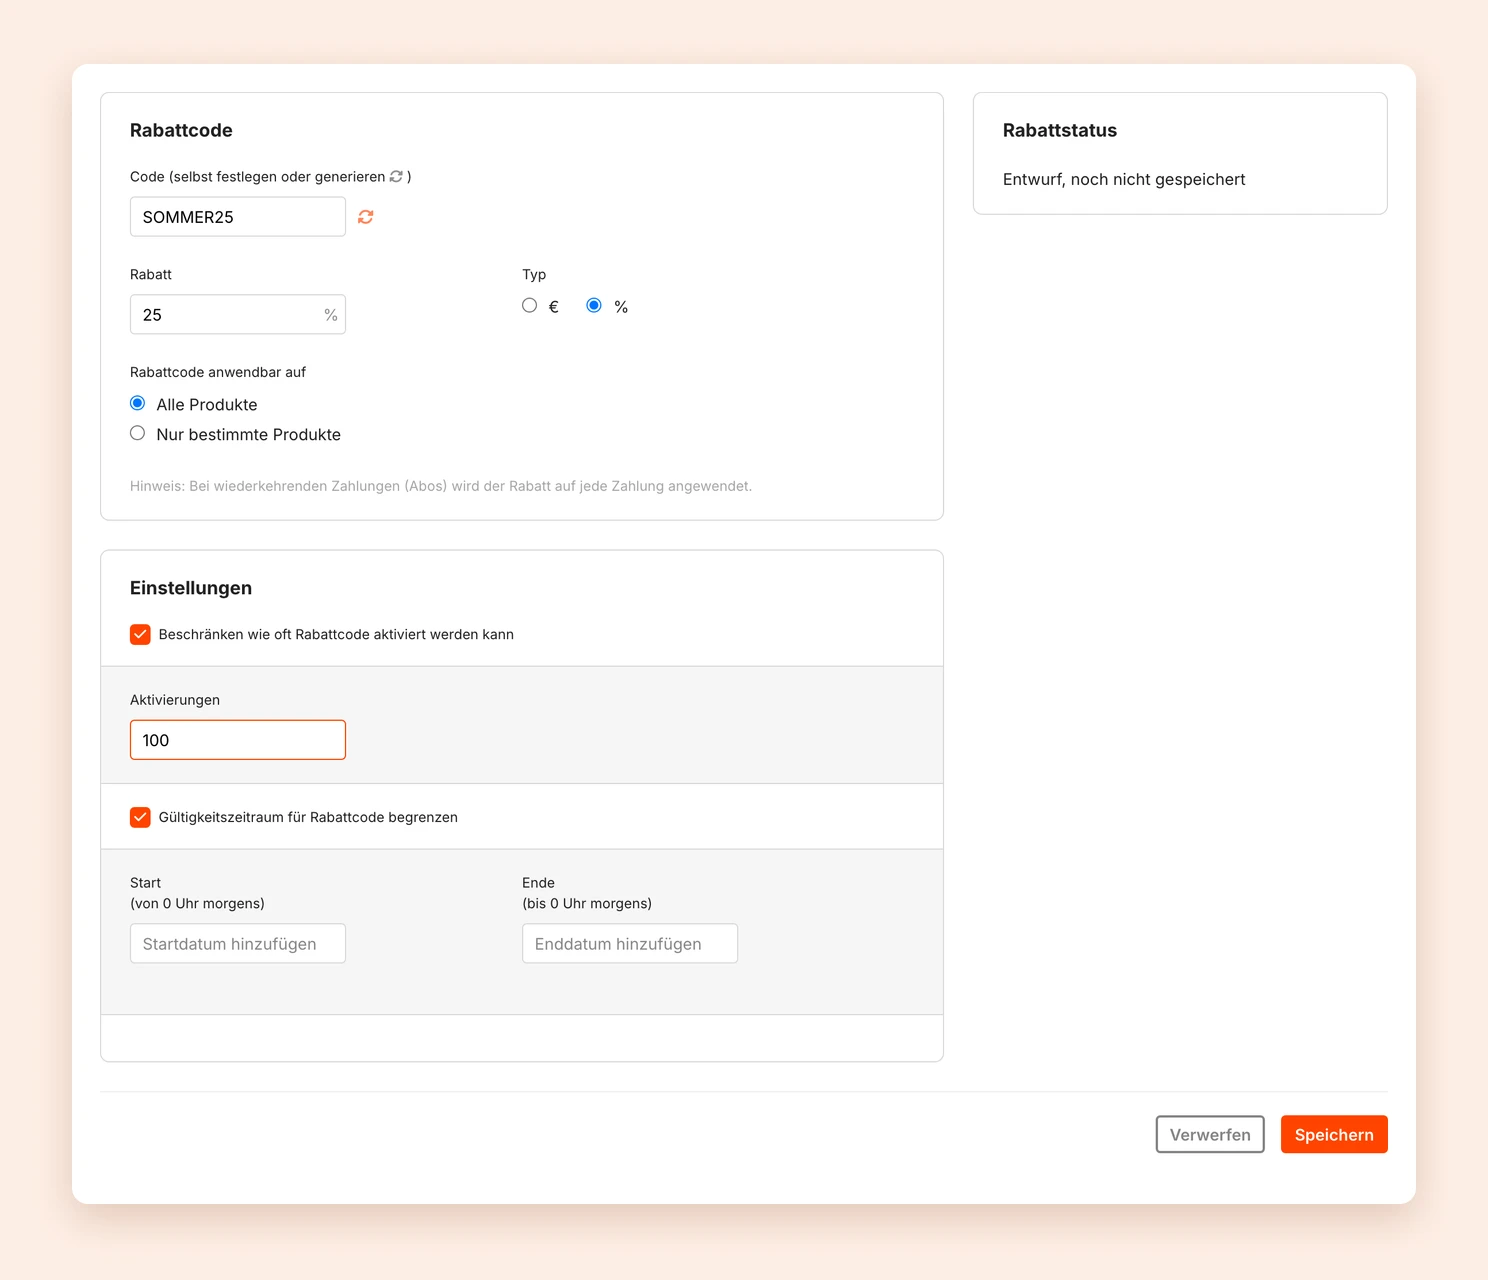The width and height of the screenshot is (1488, 1280).
Task: Click the Rabattstatus heading
Action: 1060,131
